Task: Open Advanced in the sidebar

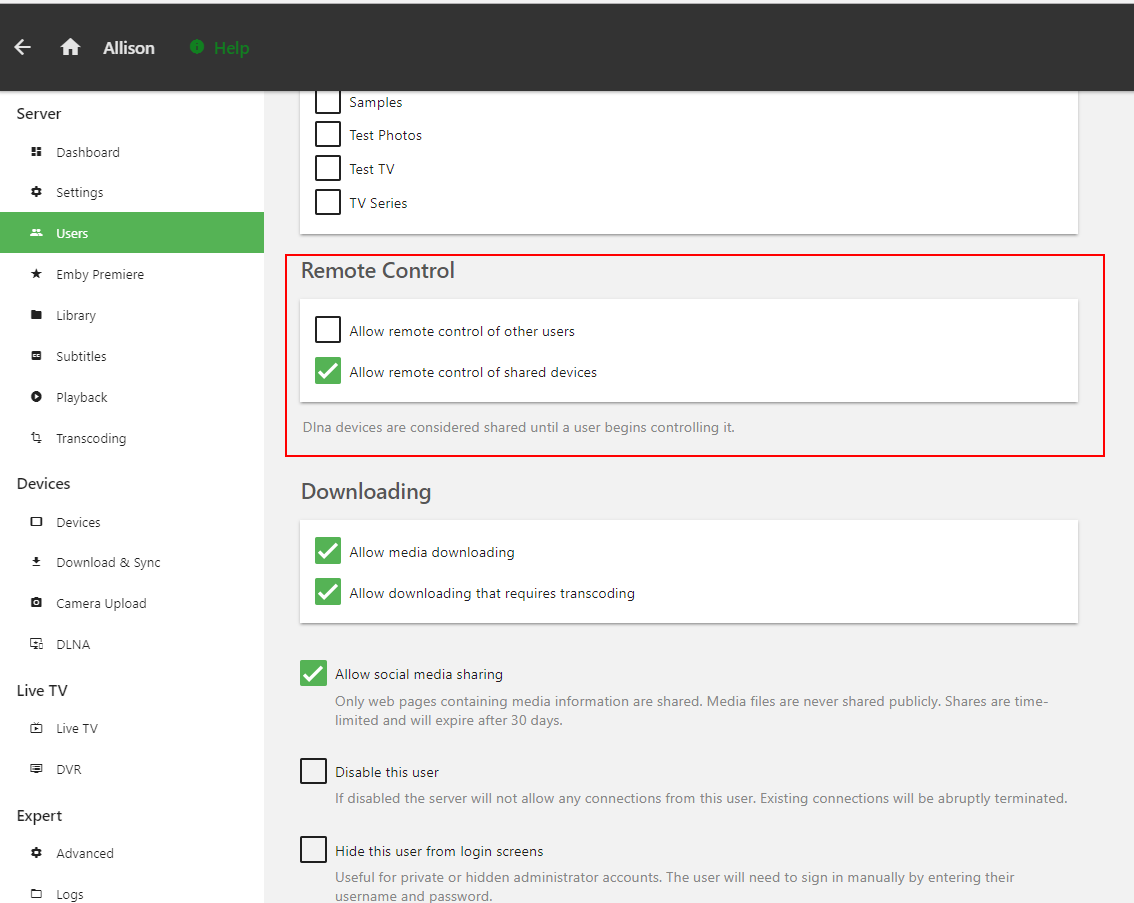Action: 132,853
